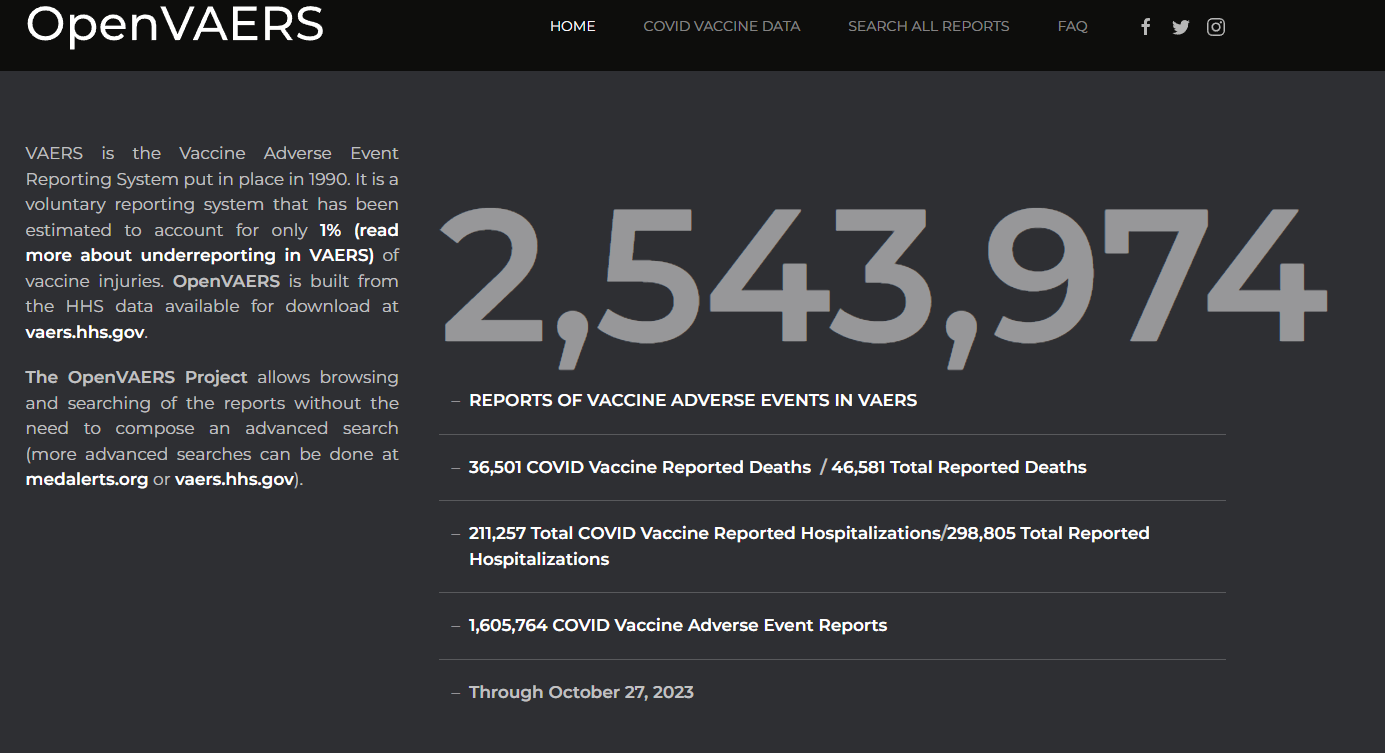Open the Twitter social icon

tap(1181, 27)
